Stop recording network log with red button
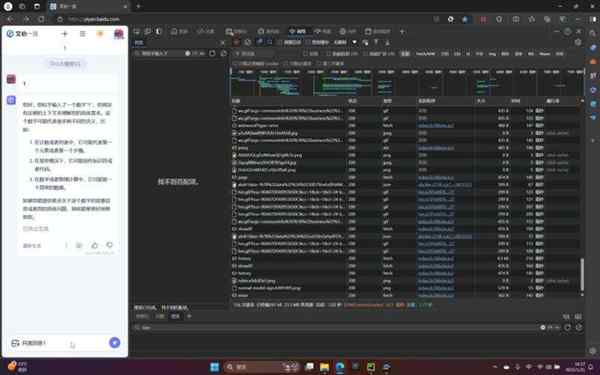 pyautogui.click(x=237, y=42)
